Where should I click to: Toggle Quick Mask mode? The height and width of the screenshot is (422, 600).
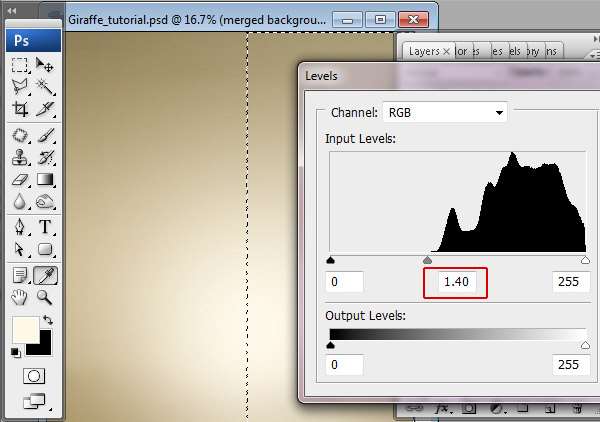pos(34,376)
